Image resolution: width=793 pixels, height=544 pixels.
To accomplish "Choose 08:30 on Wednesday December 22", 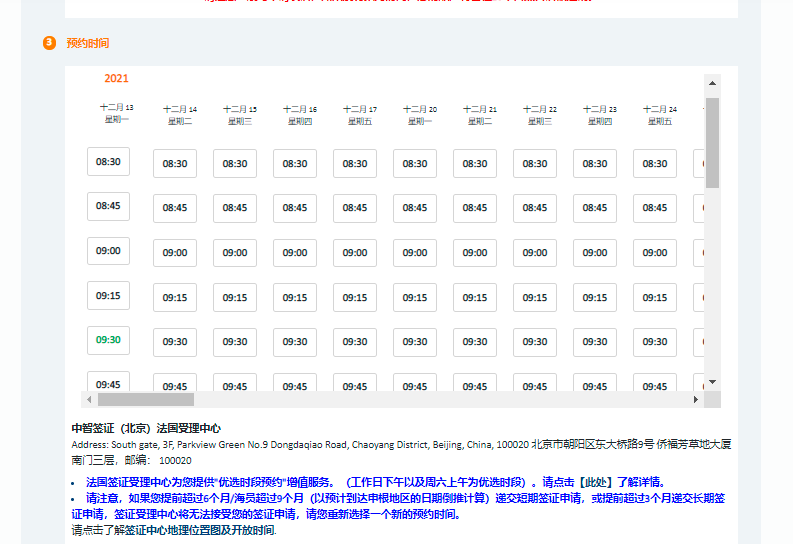I will [x=535, y=164].
